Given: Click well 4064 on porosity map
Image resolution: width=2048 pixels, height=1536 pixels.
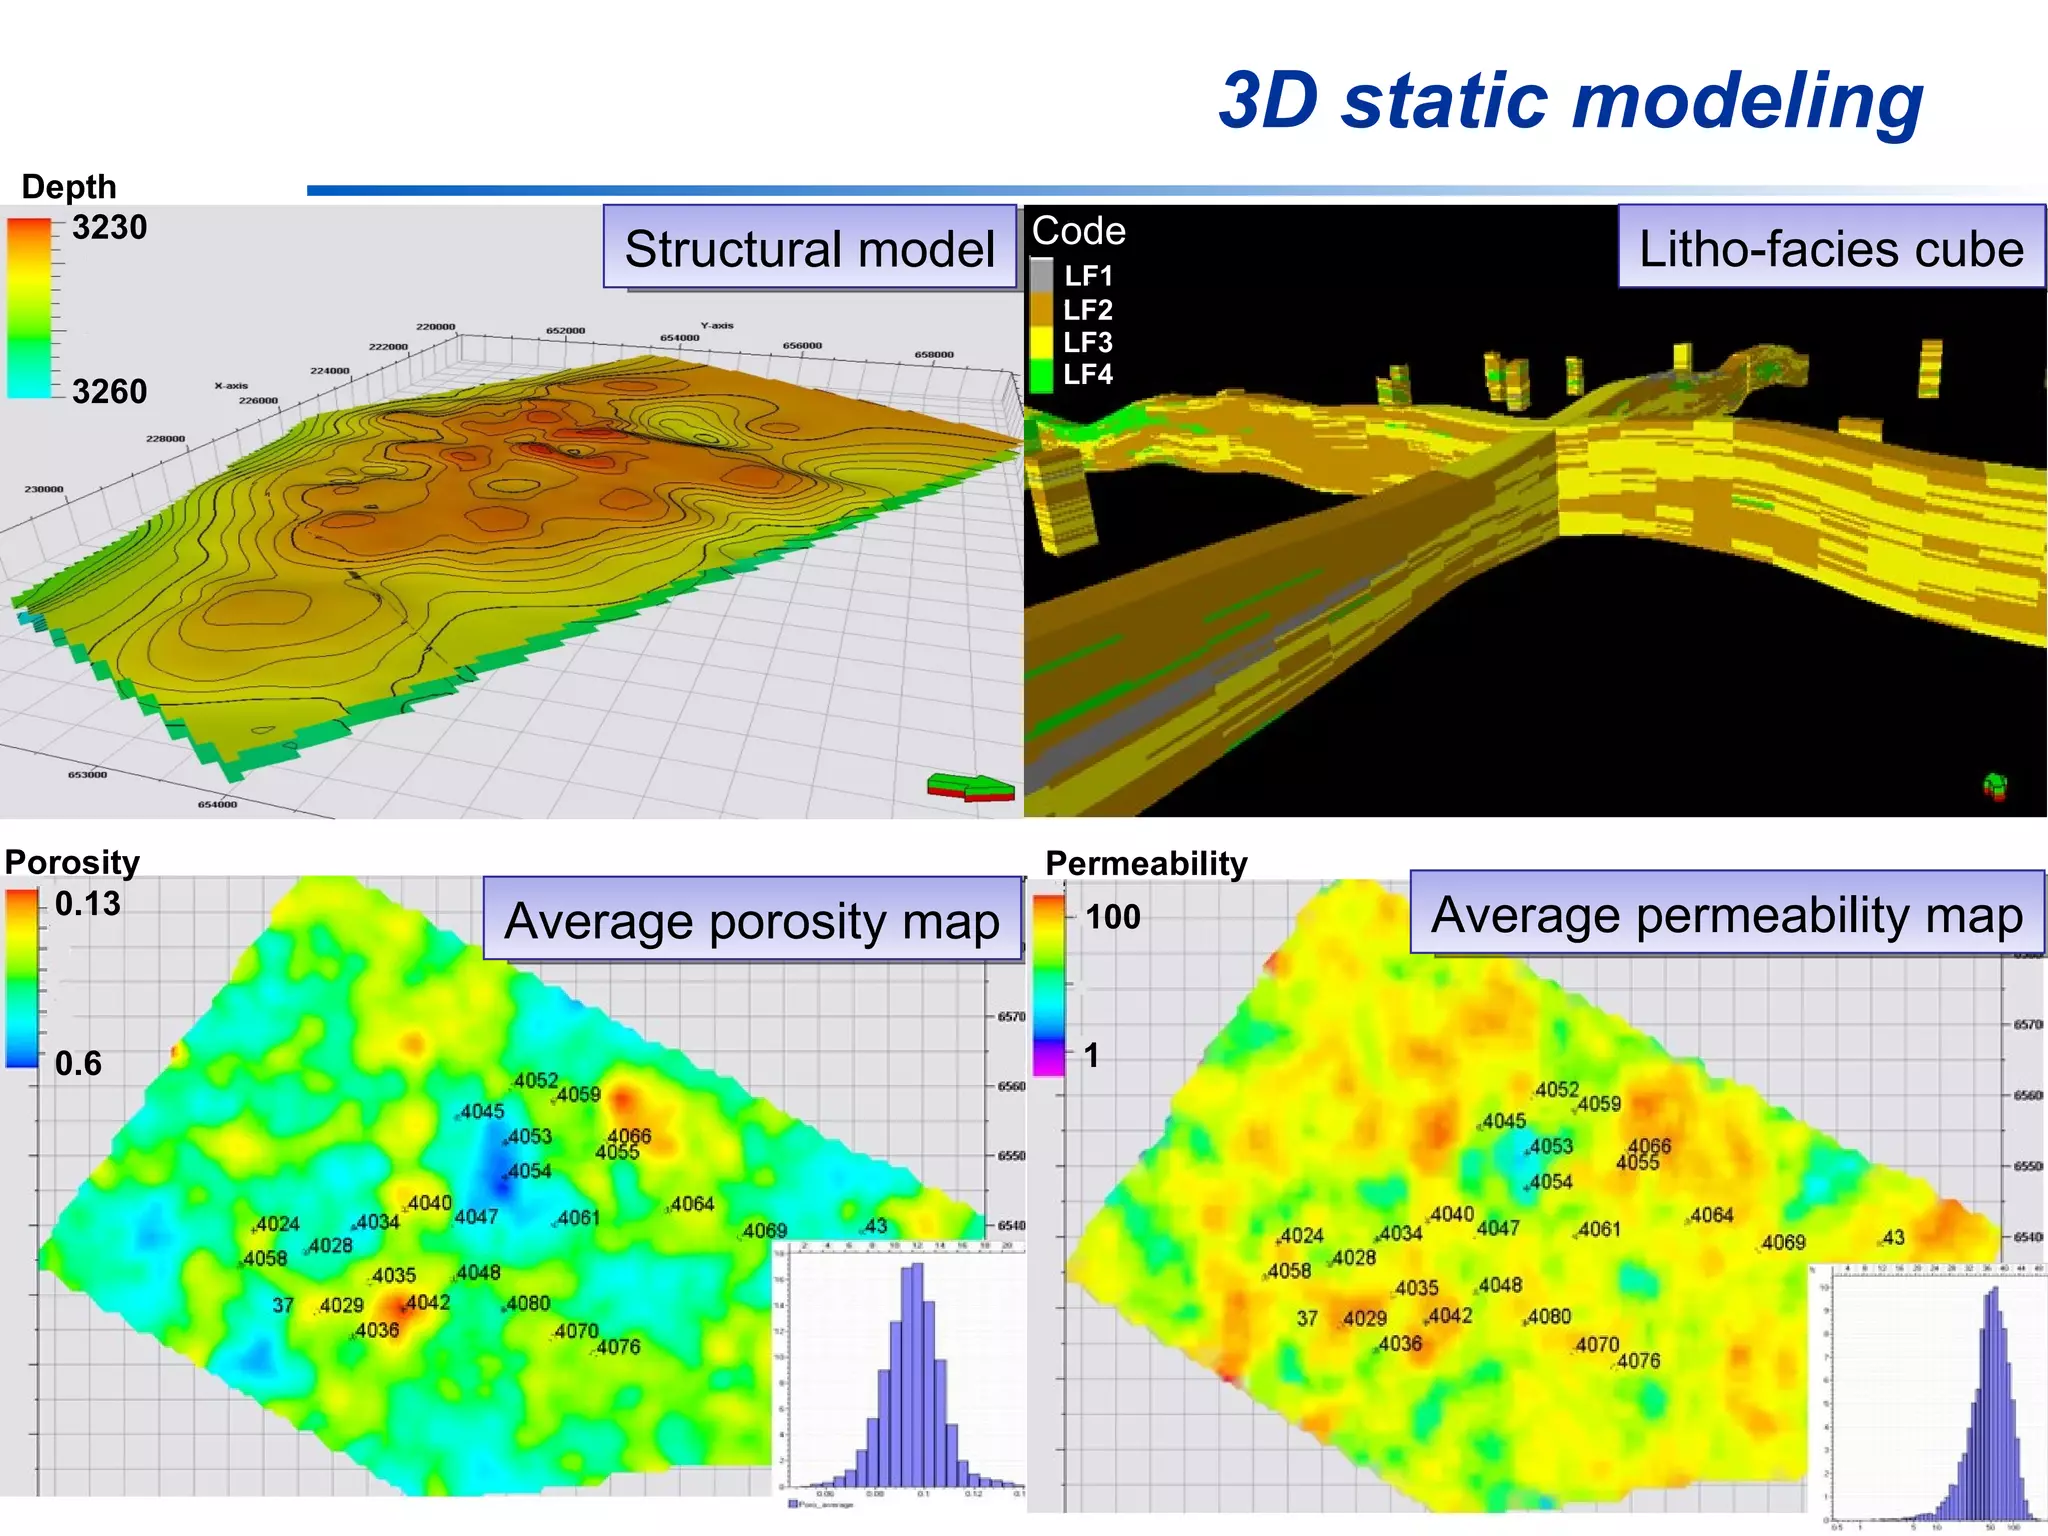Looking at the screenshot, I should [692, 1204].
